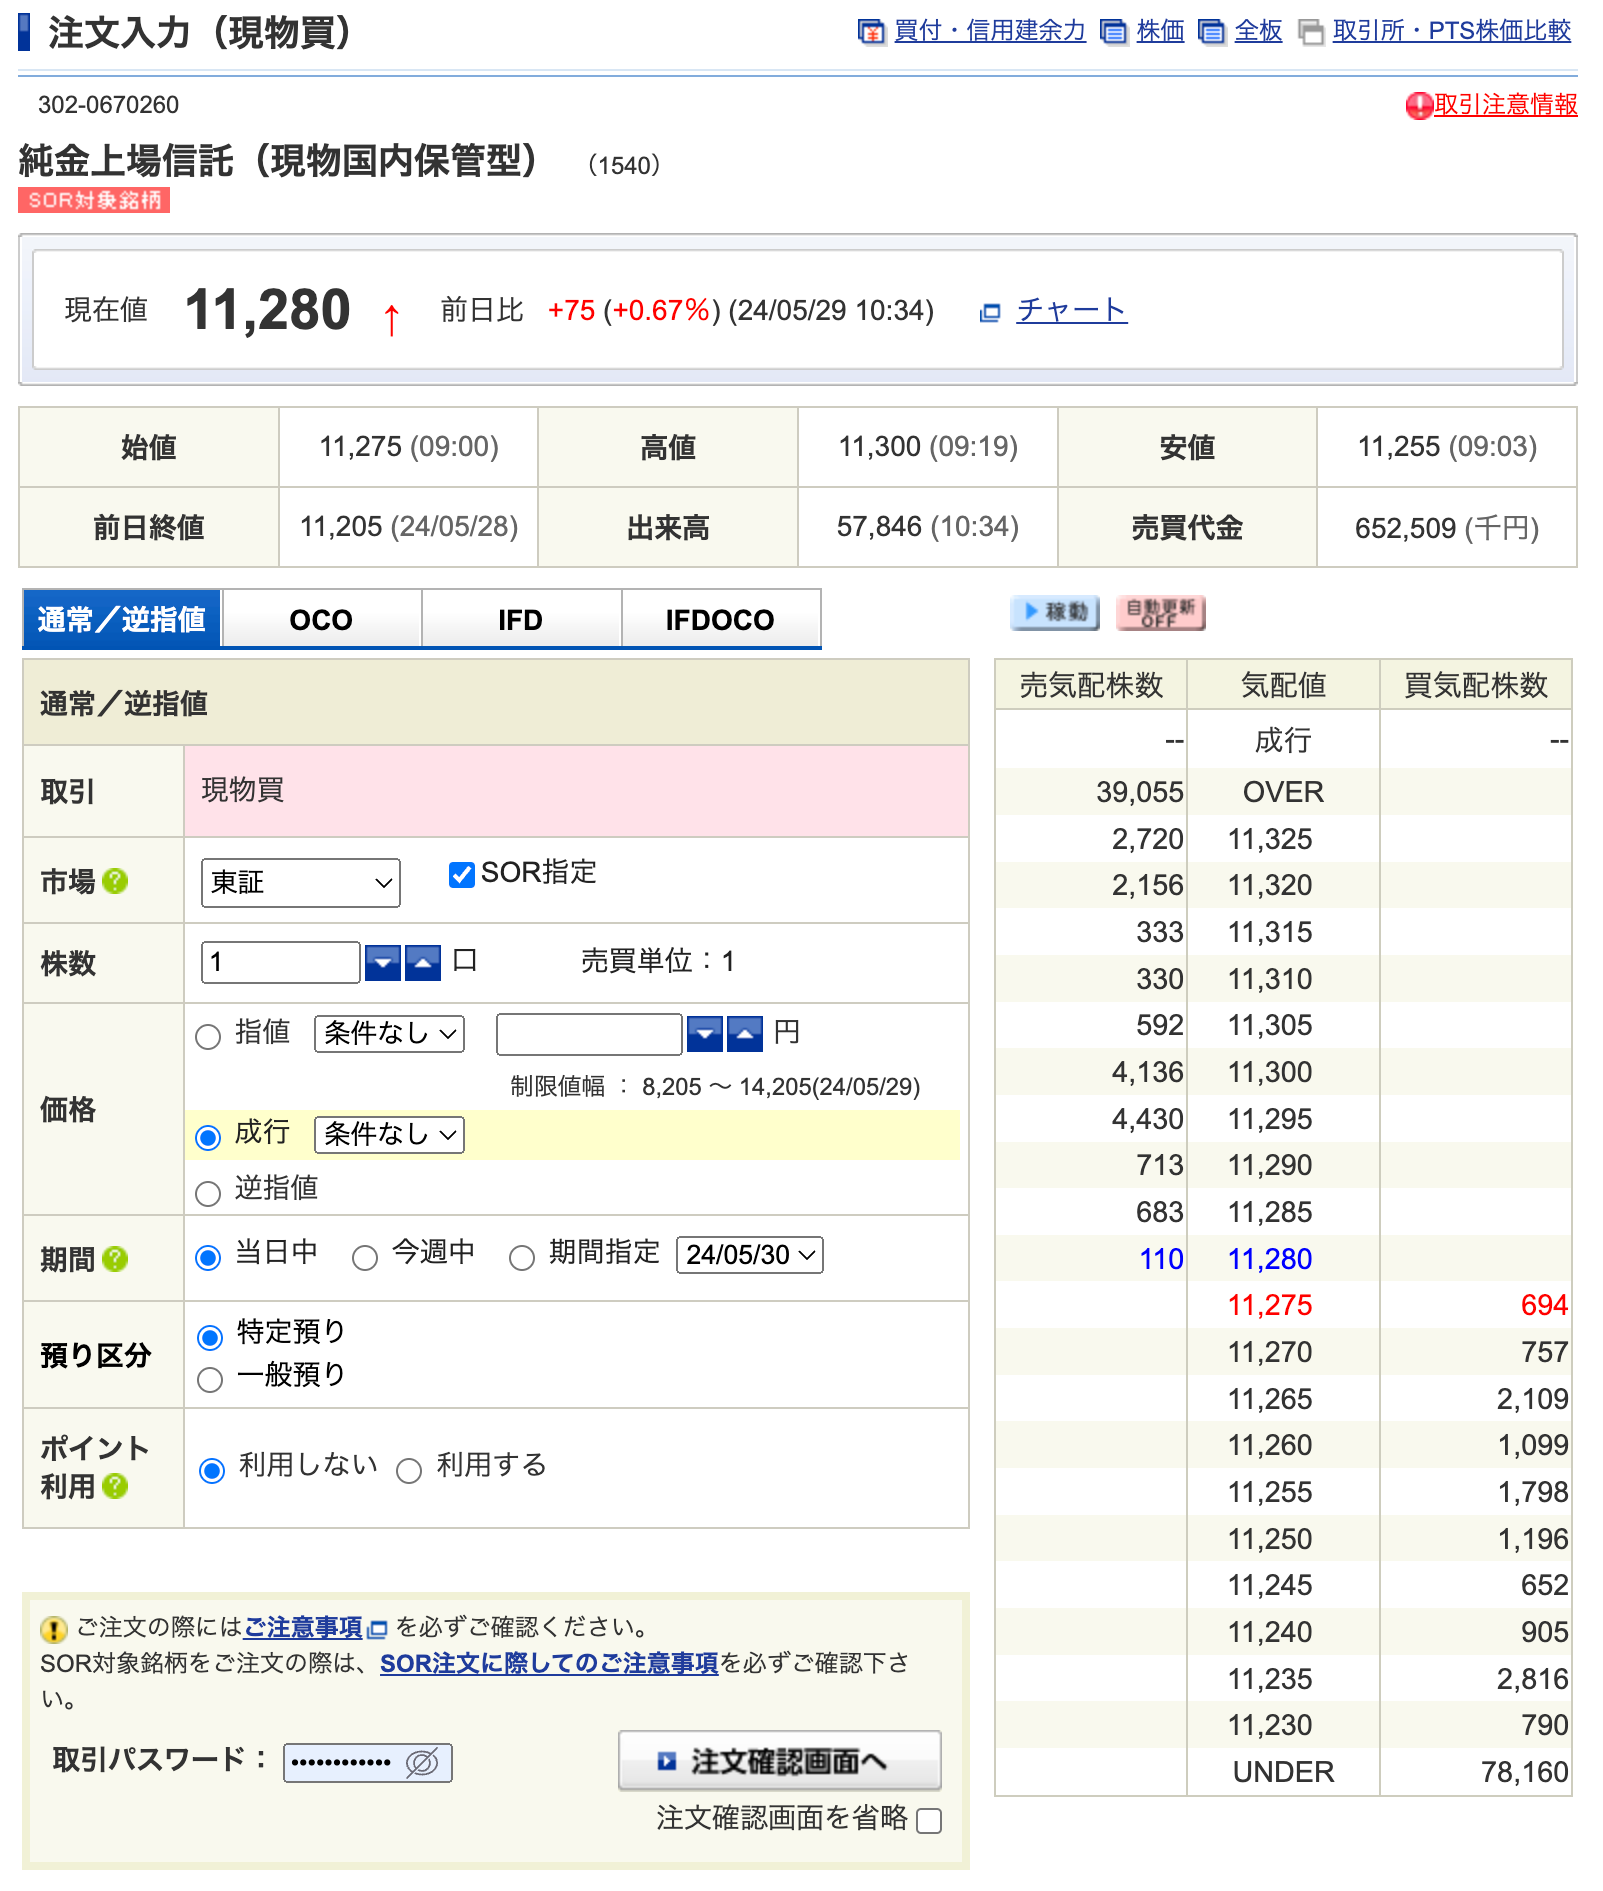This screenshot has height=1891, width=1603.
Task: Toggle password visibility eye icon
Action: [x=422, y=1763]
